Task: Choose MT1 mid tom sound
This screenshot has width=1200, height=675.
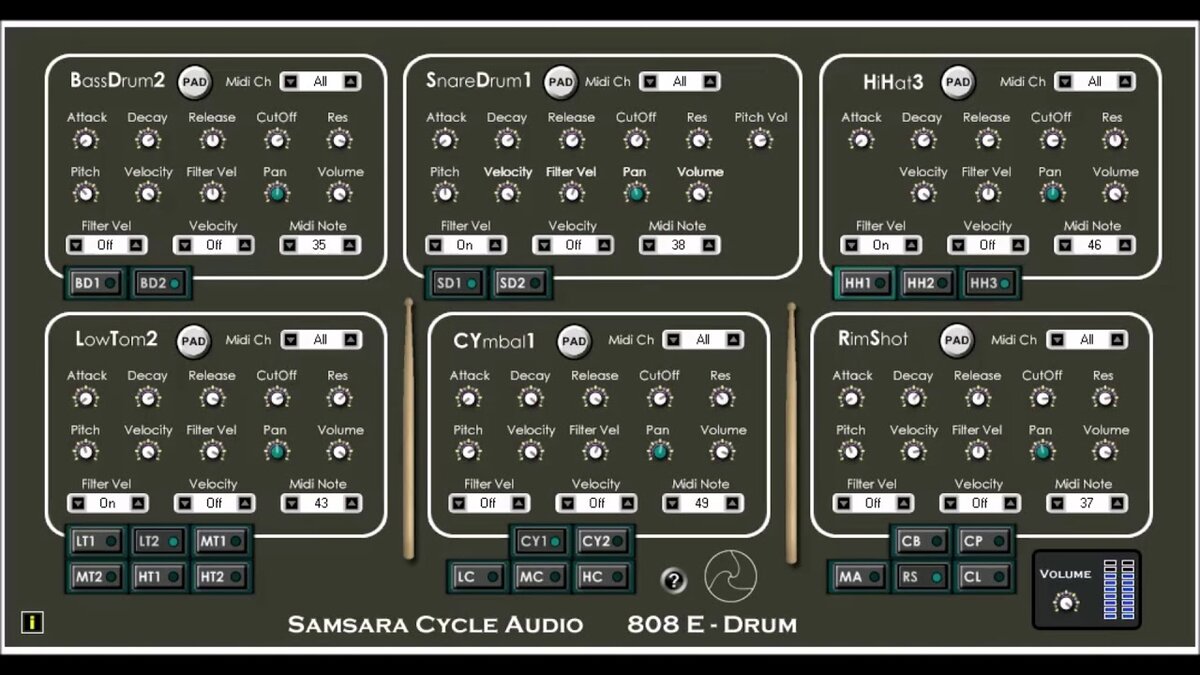Action: 223,541
